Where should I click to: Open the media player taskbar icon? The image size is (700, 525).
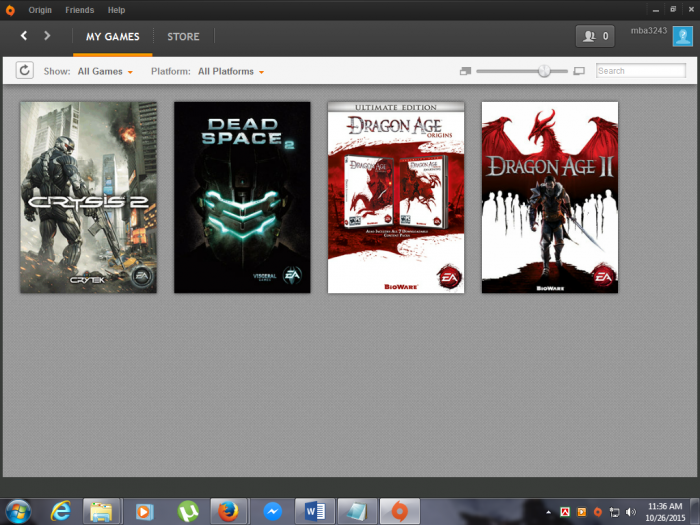point(144,512)
